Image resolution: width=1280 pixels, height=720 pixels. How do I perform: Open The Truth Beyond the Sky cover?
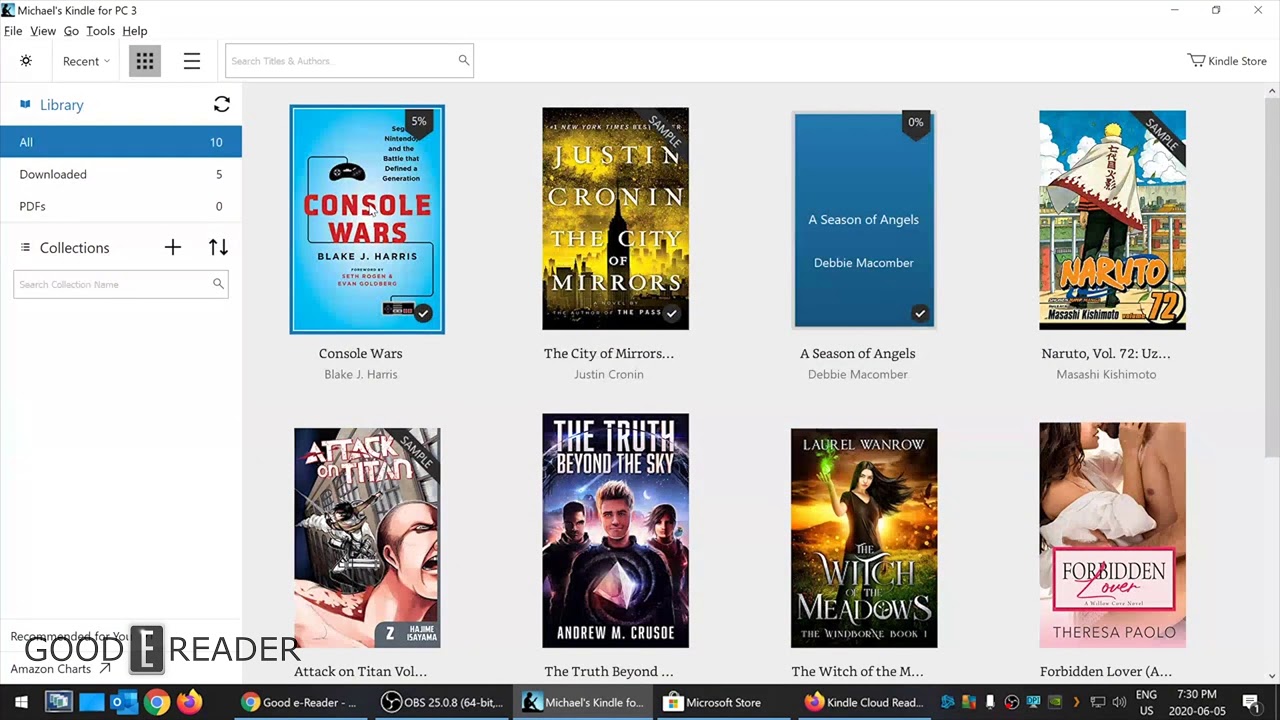615,531
